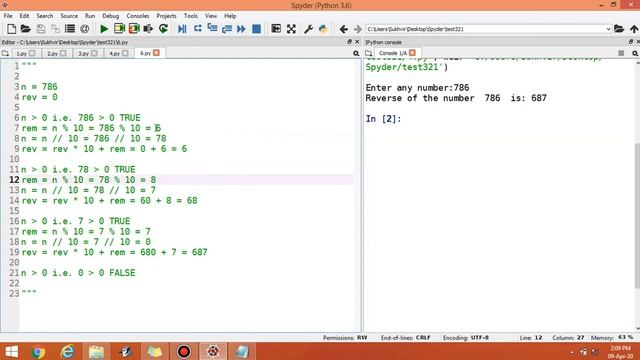This screenshot has height=360, width=640.
Task: Open the Windows Start button
Action: pos(11,351)
